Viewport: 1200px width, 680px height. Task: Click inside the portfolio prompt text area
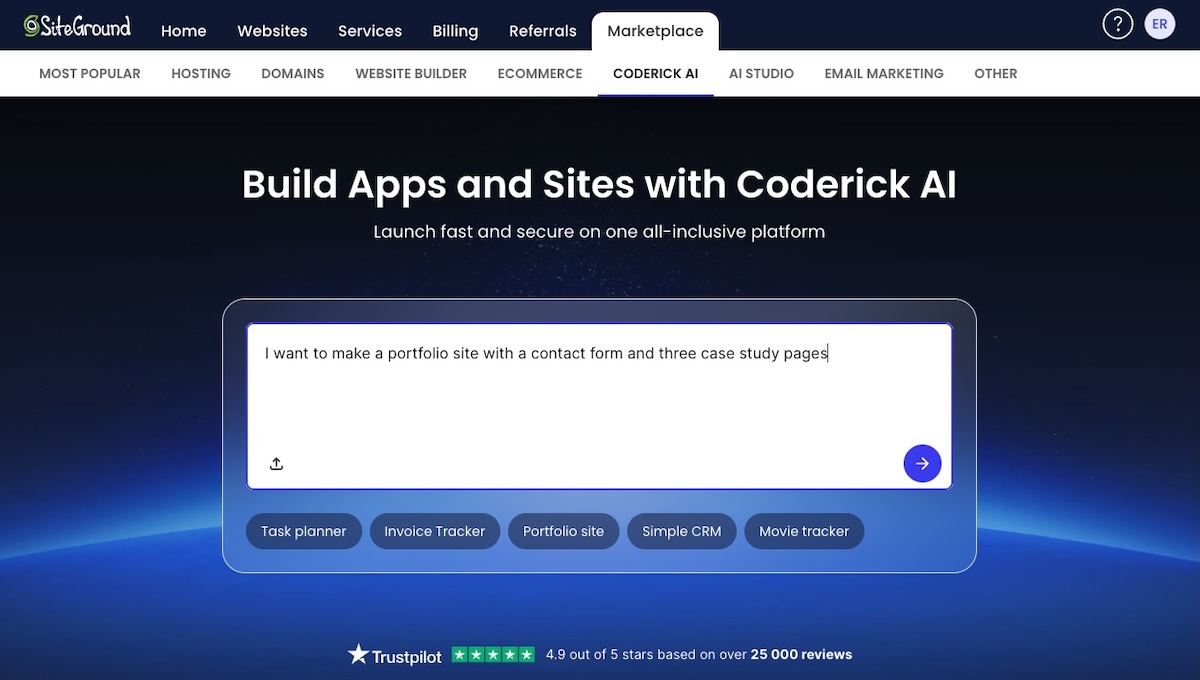[x=599, y=406]
